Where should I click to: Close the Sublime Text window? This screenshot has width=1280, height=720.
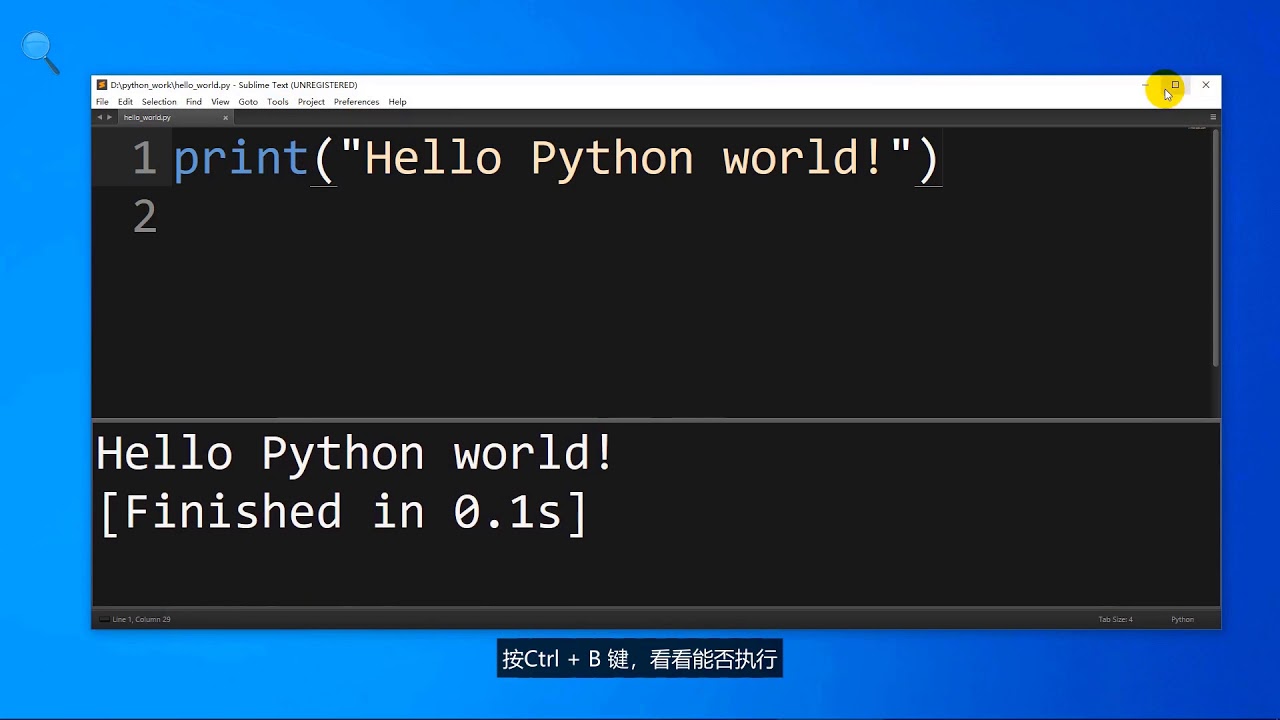point(1206,85)
